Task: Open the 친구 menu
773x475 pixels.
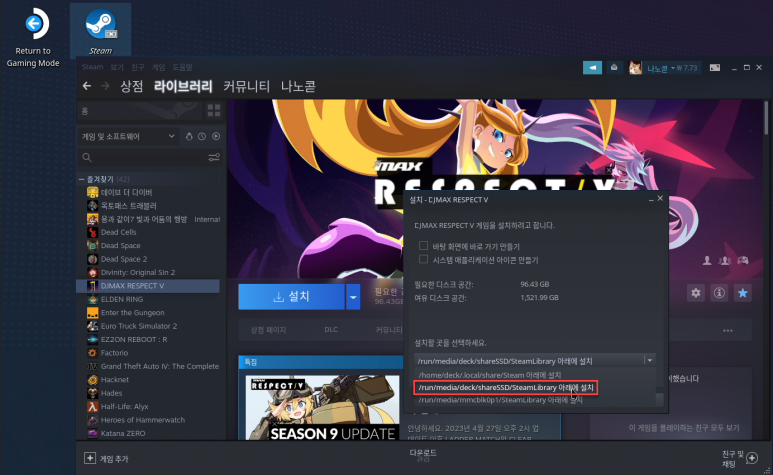Action: pos(138,67)
